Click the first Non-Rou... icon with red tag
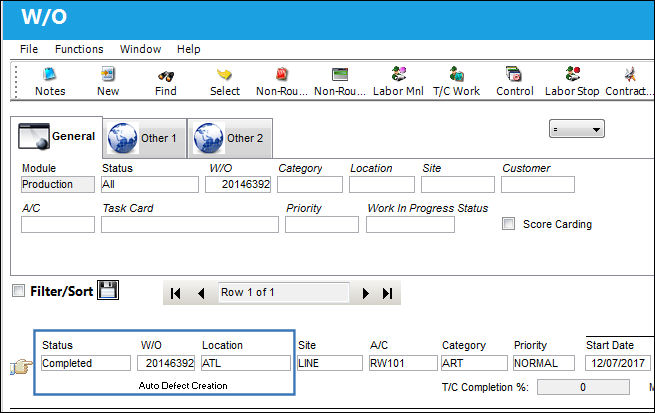This screenshot has height=413, width=655. pos(282,74)
